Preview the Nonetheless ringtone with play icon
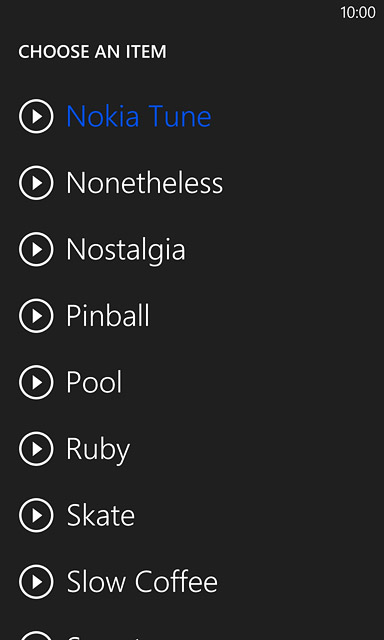Screen dimensions: 384x640 pos(36,183)
